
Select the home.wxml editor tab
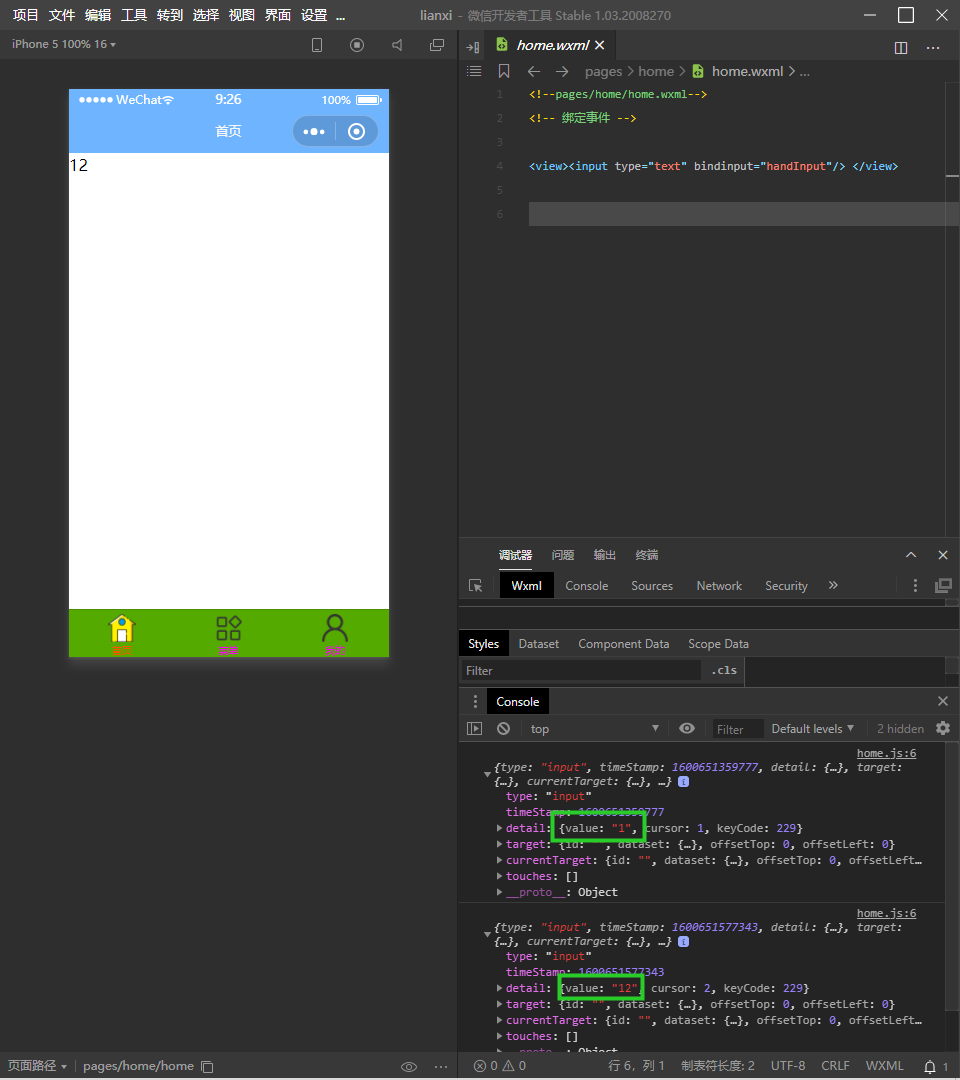(x=550, y=45)
